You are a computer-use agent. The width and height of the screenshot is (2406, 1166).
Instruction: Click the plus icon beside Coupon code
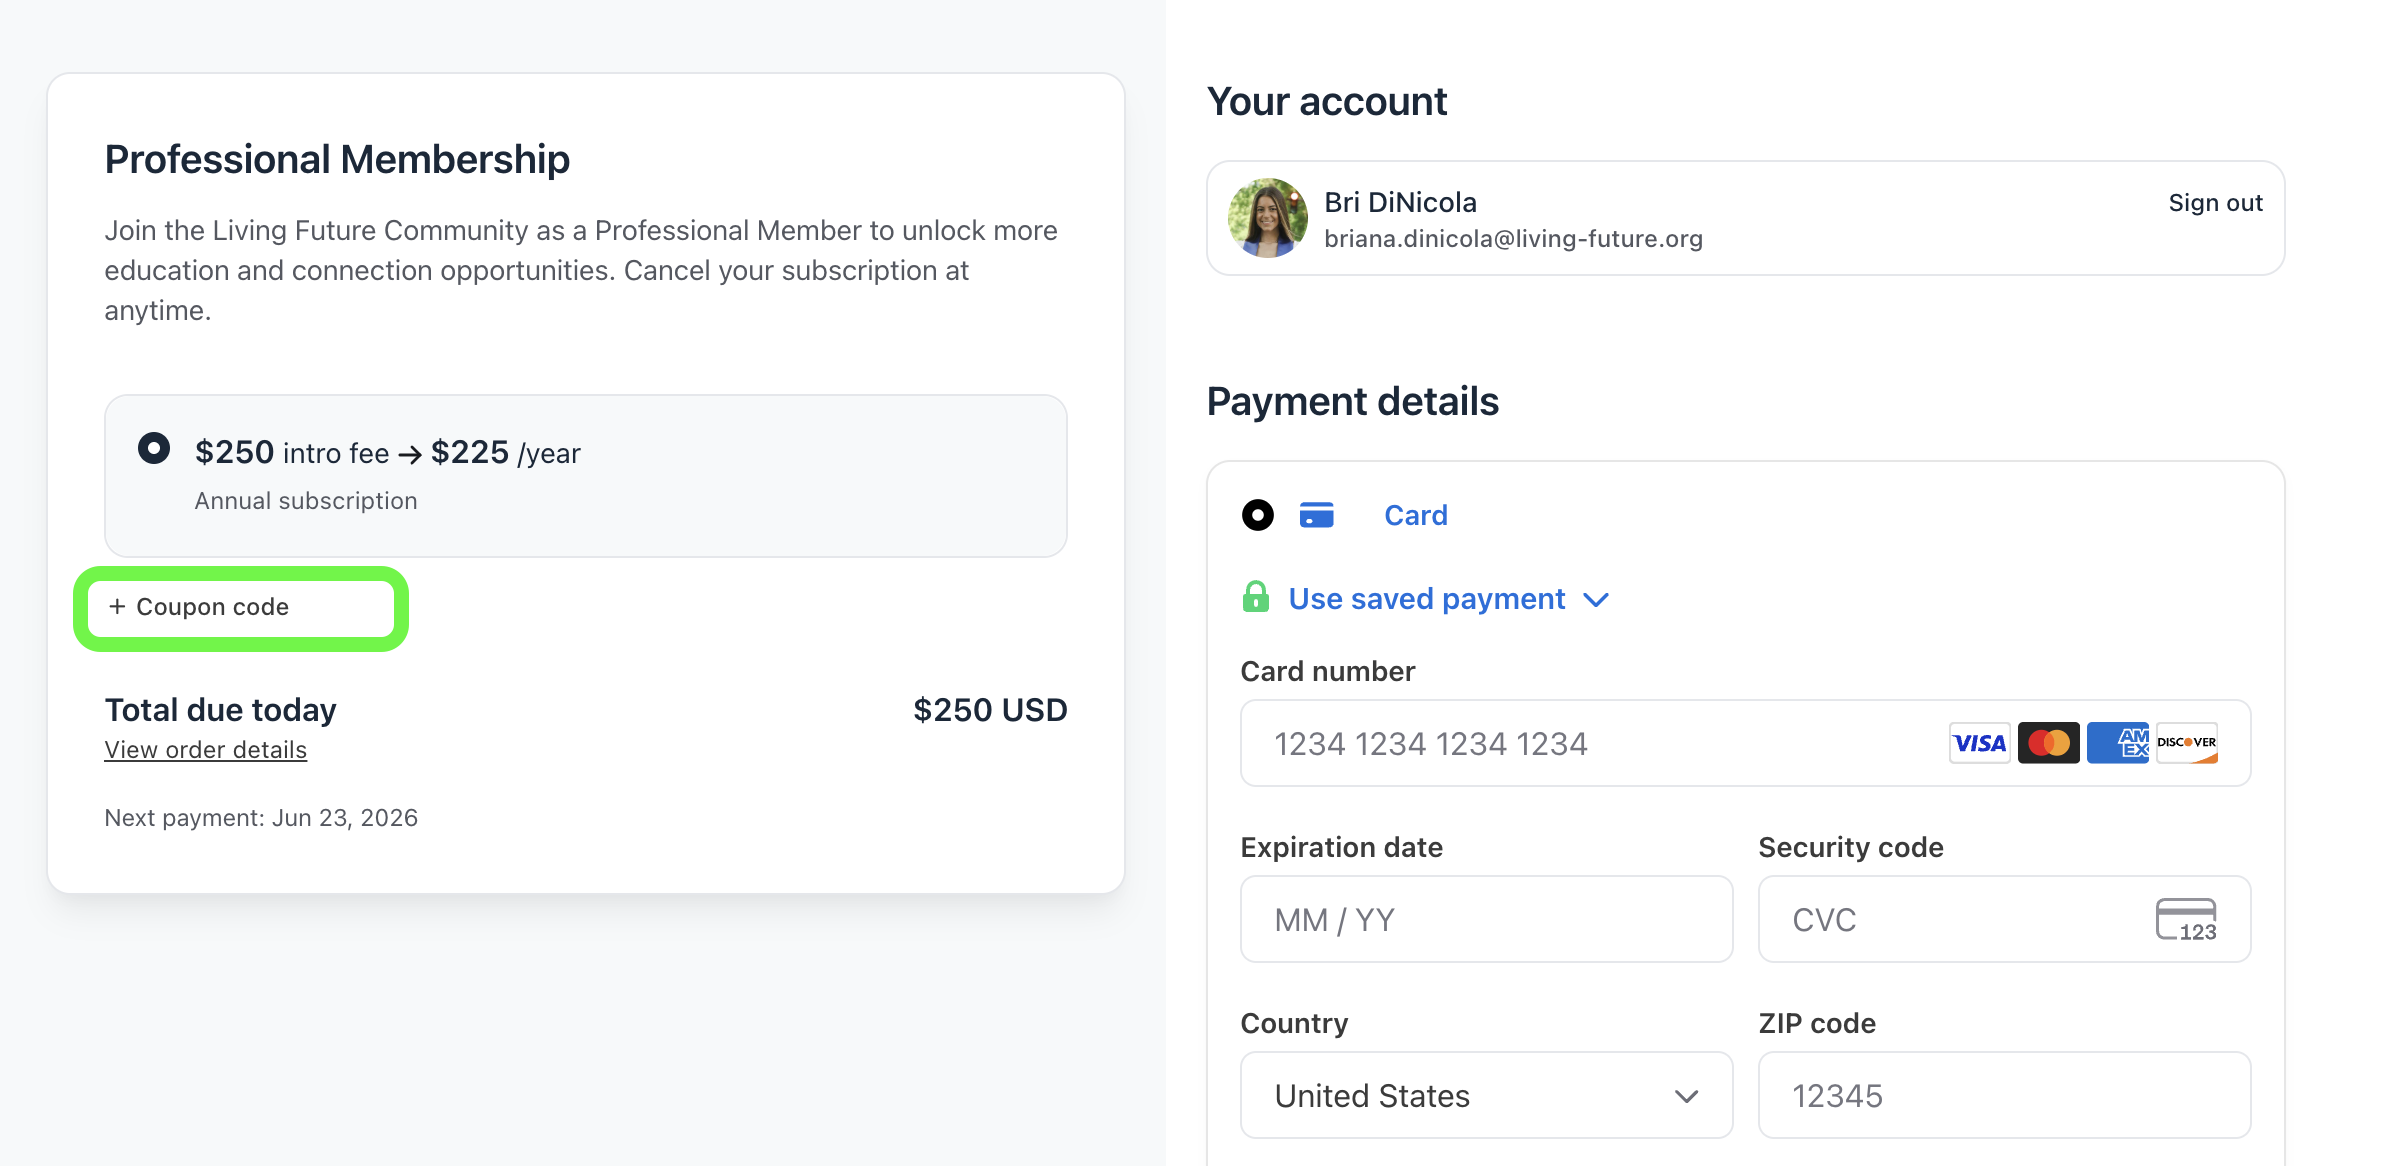[x=117, y=607]
